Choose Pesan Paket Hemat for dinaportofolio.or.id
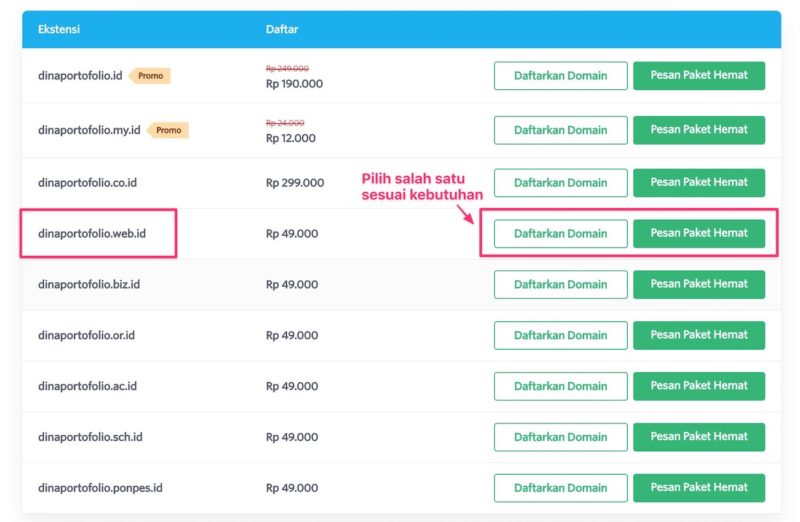Viewport: 800px width, 522px height. pyautogui.click(x=698, y=335)
